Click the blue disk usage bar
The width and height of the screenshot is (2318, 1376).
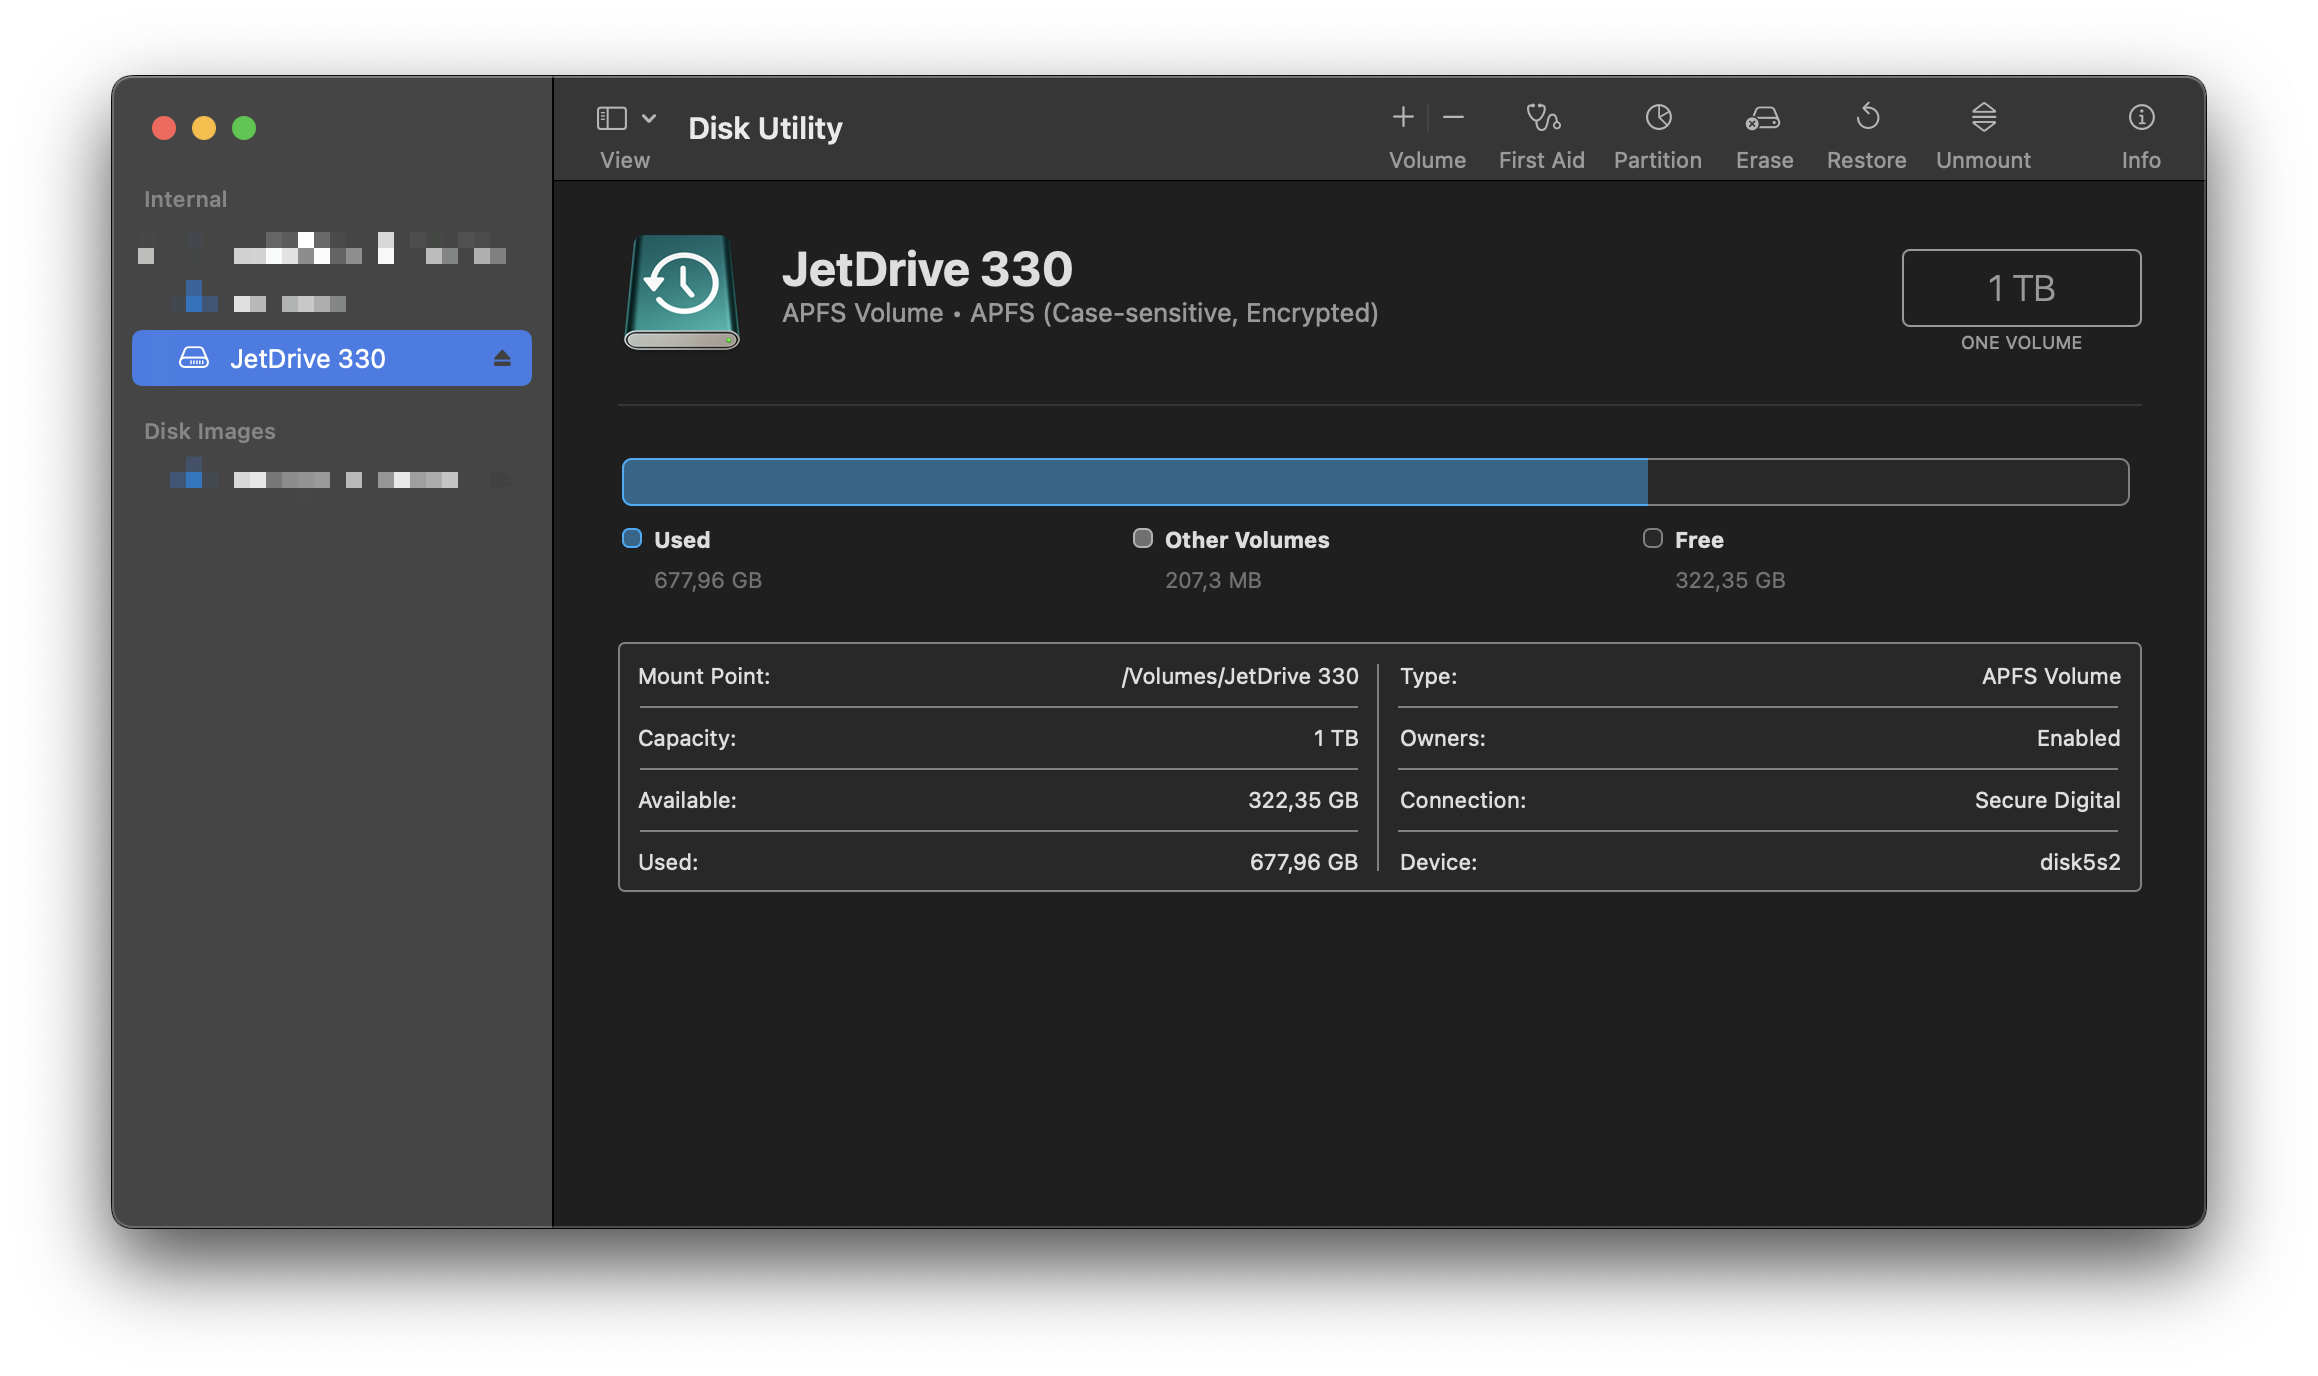coord(1134,482)
